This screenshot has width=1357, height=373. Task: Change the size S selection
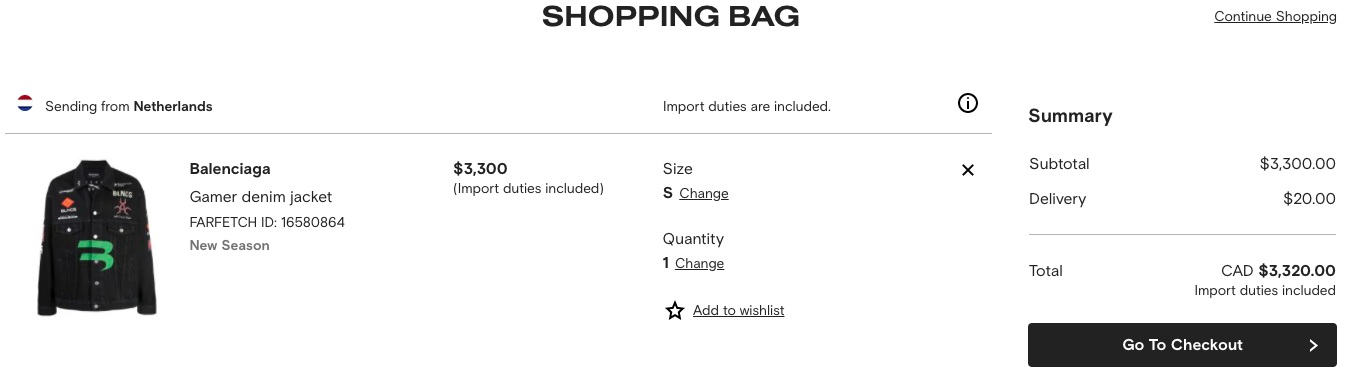pyautogui.click(x=704, y=193)
